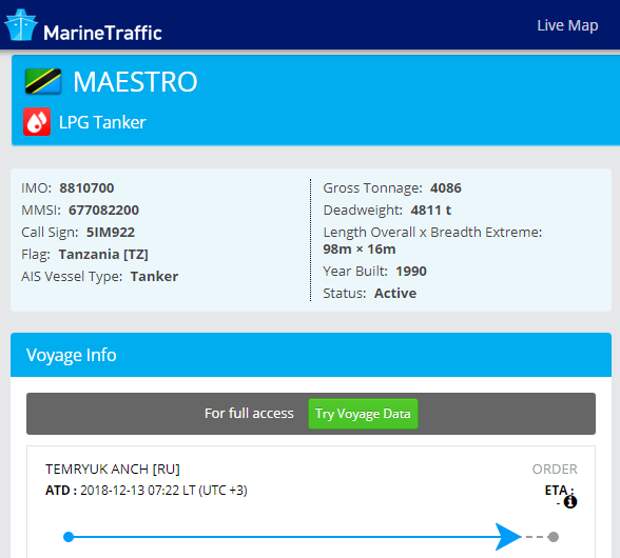The width and height of the screenshot is (620, 558).
Task: Click the grey destination dot on voyage timeline
Action: pyautogui.click(x=553, y=537)
